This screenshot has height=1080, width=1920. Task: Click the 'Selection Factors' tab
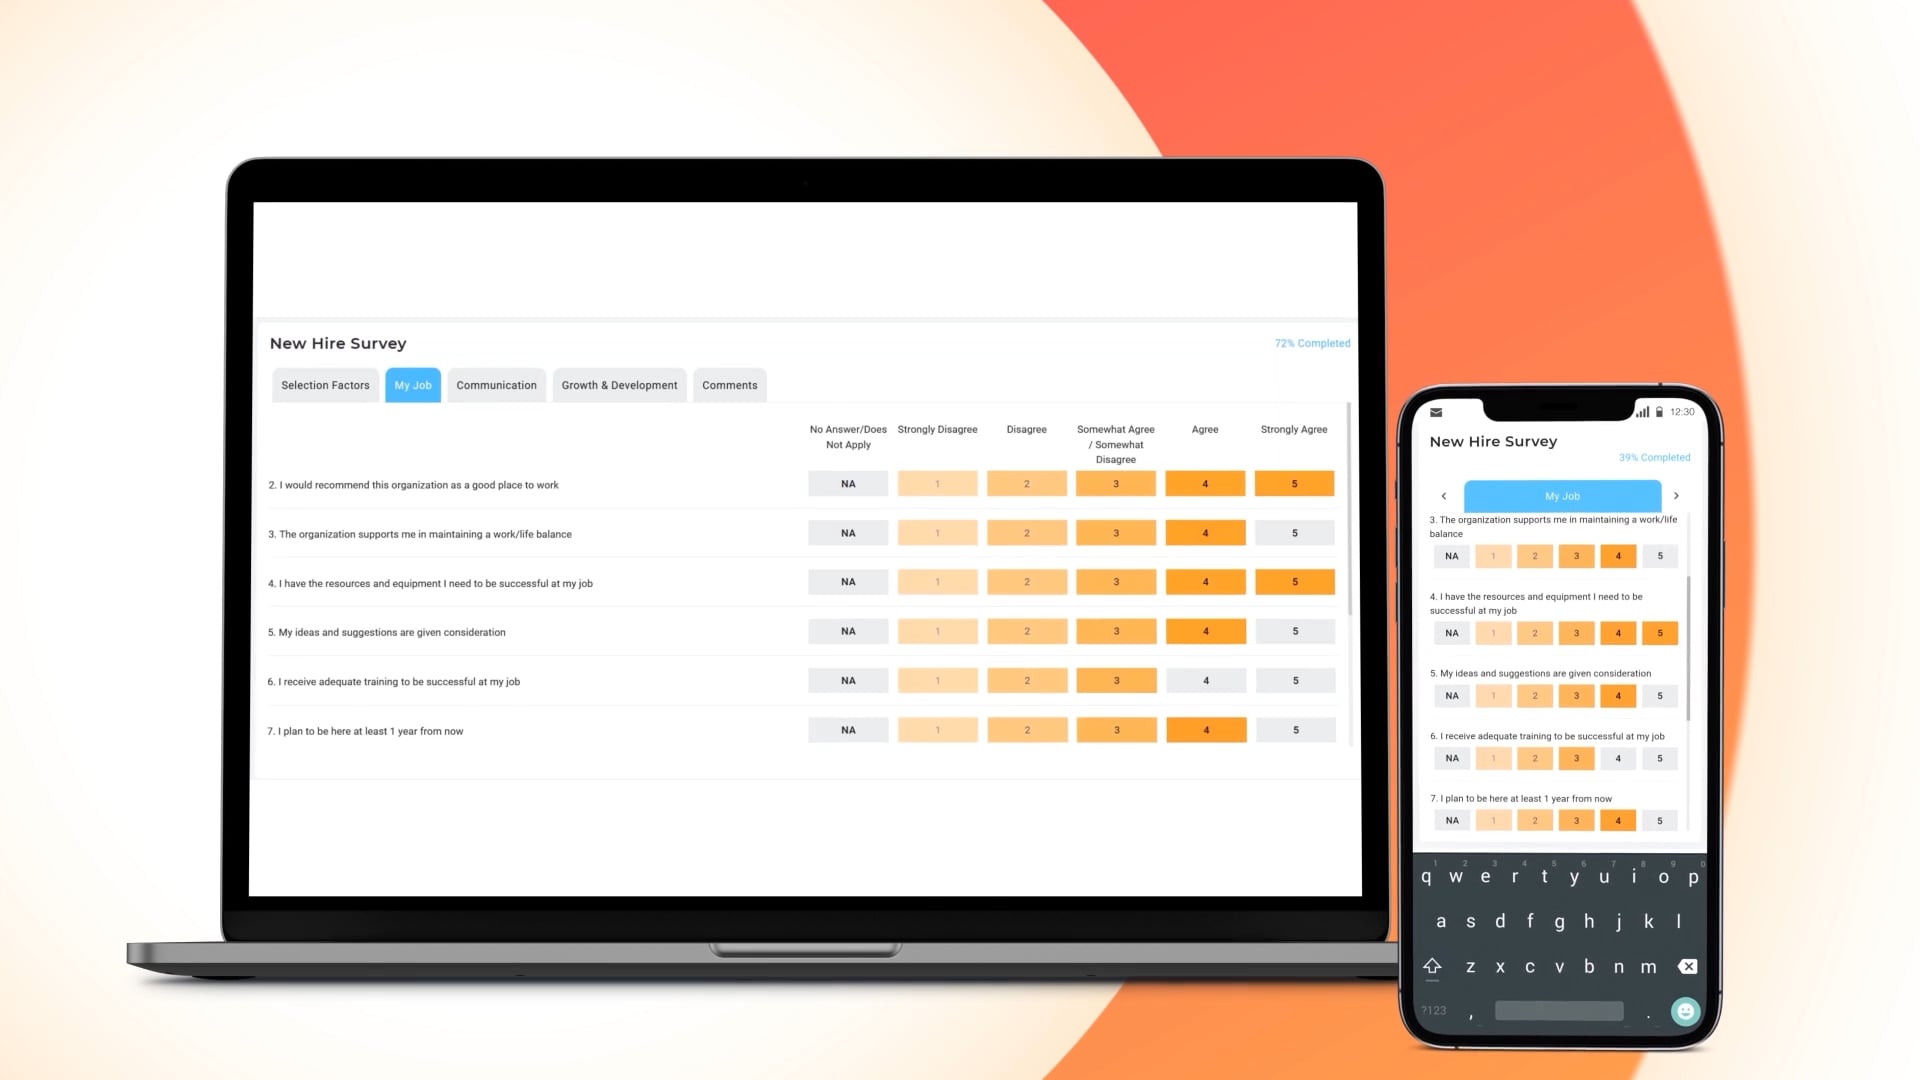[x=324, y=384]
